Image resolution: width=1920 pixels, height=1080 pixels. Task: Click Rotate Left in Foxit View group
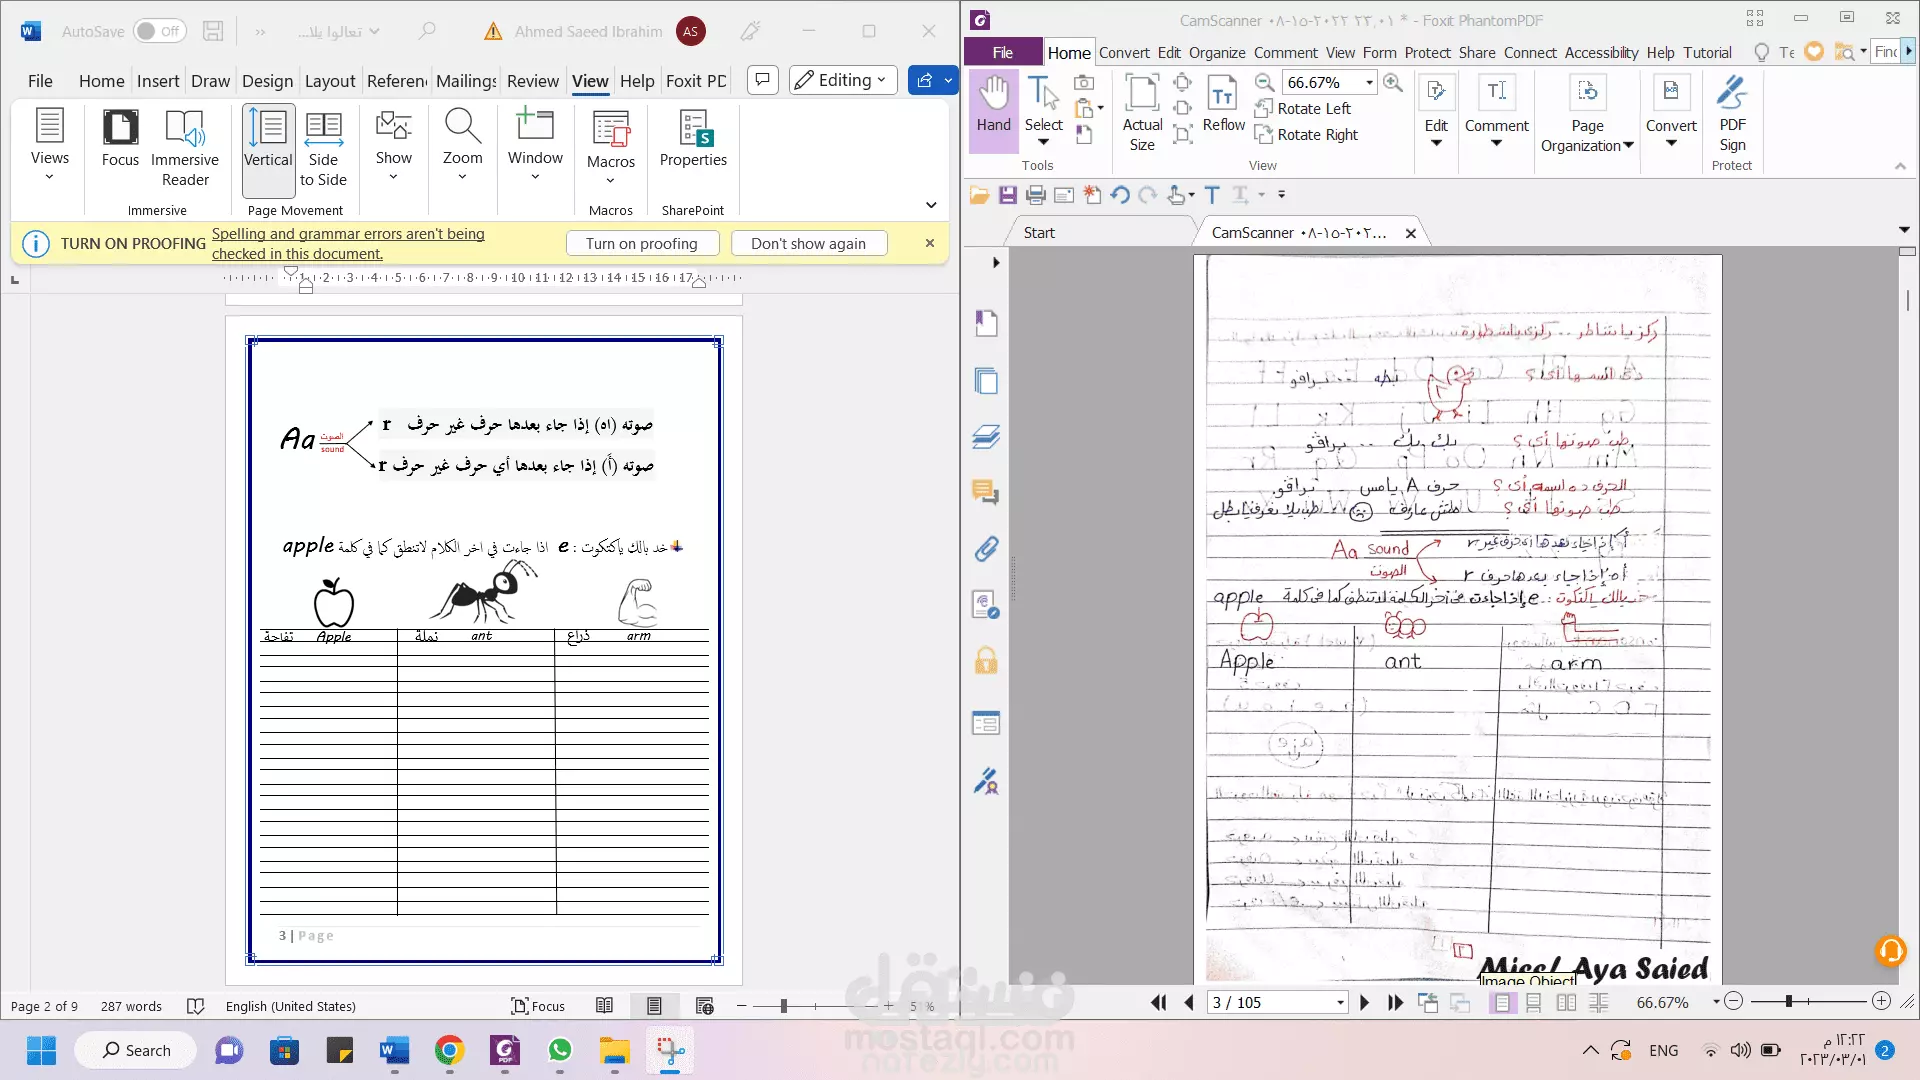[x=1304, y=108]
